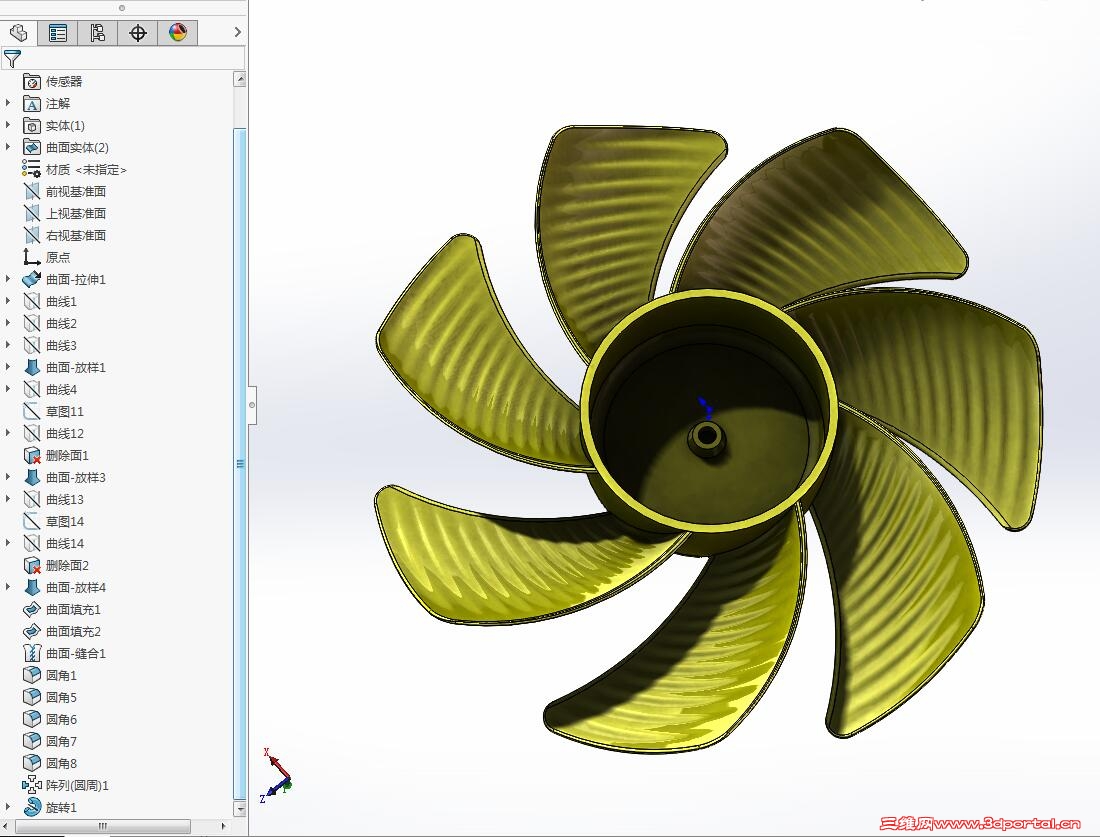This screenshot has height=837, width=1100.
Task: Select the 阵列(圆周)1 circular pattern icon
Action: click(32, 785)
